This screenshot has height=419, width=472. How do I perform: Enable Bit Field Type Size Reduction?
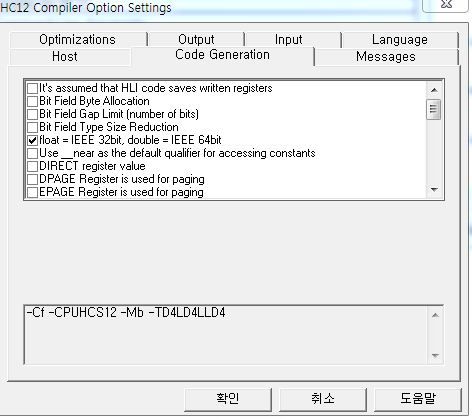(32, 127)
